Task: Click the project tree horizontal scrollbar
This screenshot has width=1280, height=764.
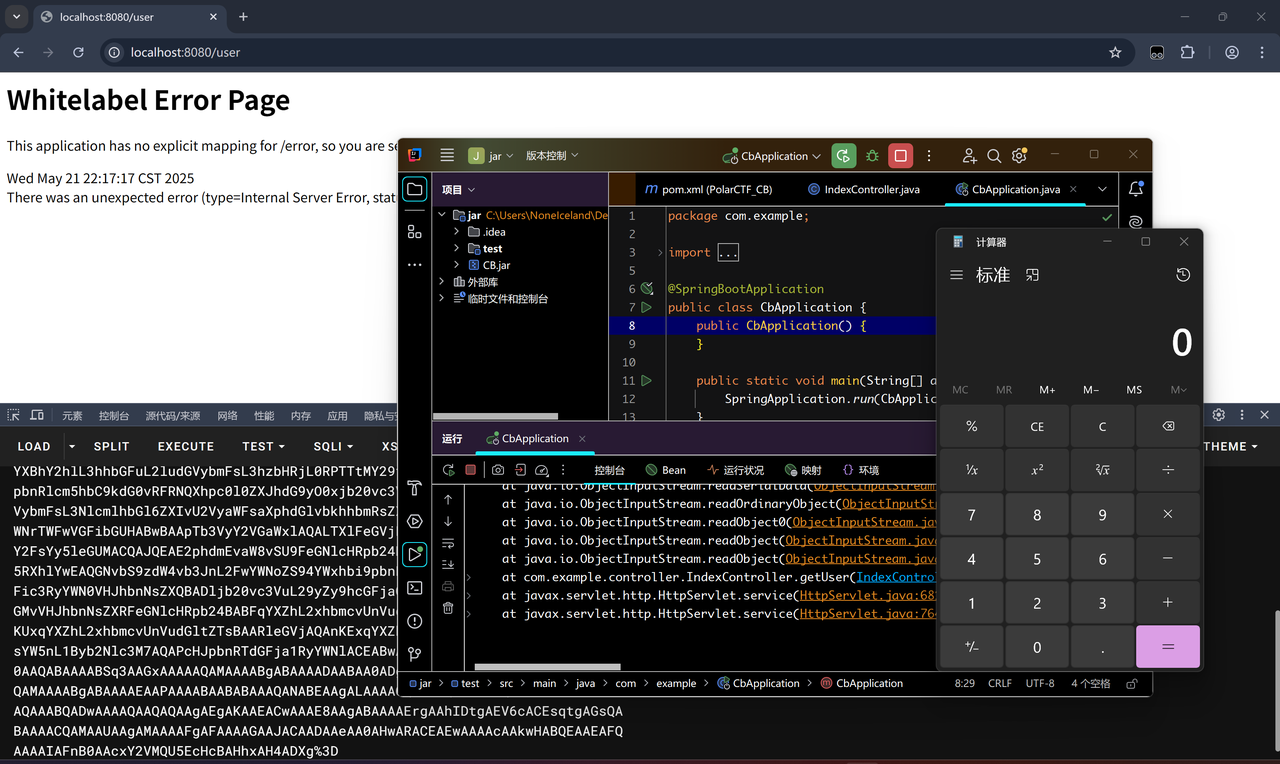Action: point(495,416)
